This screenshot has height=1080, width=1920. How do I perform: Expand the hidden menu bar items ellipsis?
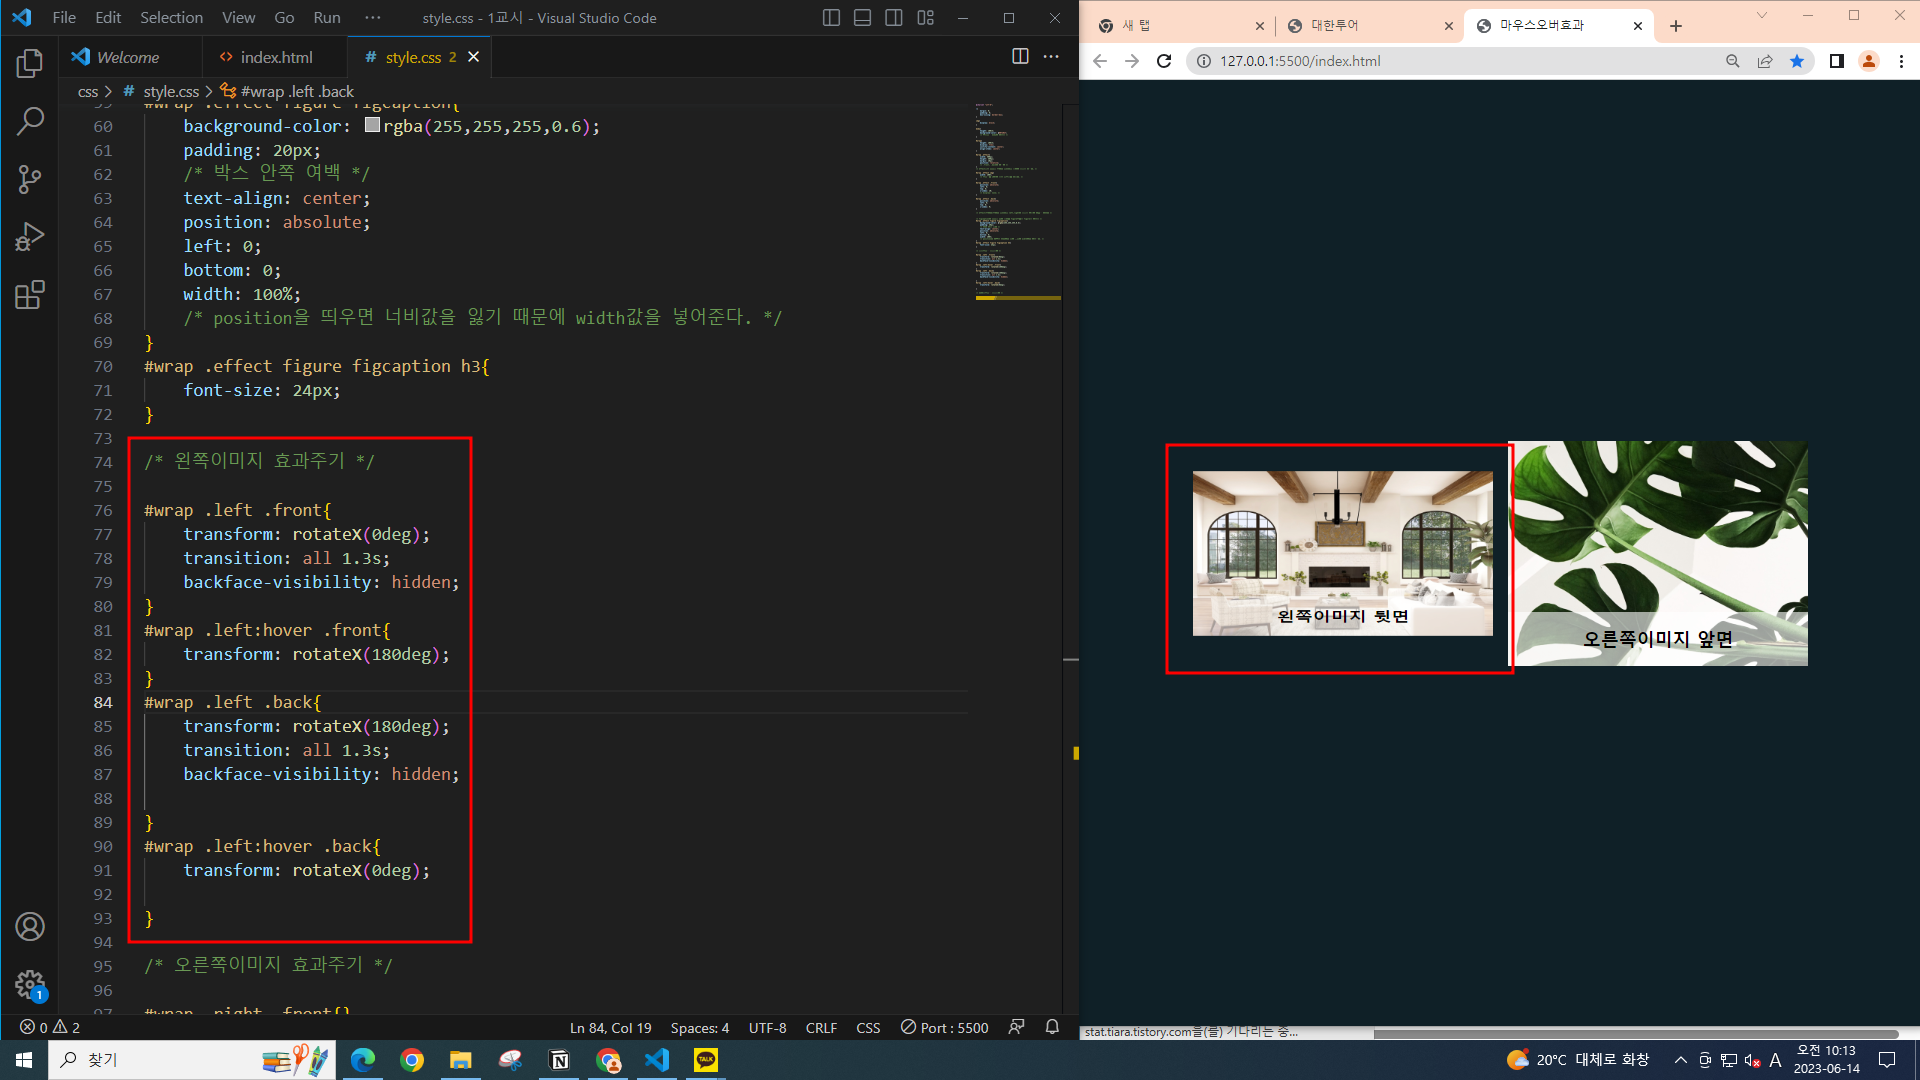click(x=373, y=18)
